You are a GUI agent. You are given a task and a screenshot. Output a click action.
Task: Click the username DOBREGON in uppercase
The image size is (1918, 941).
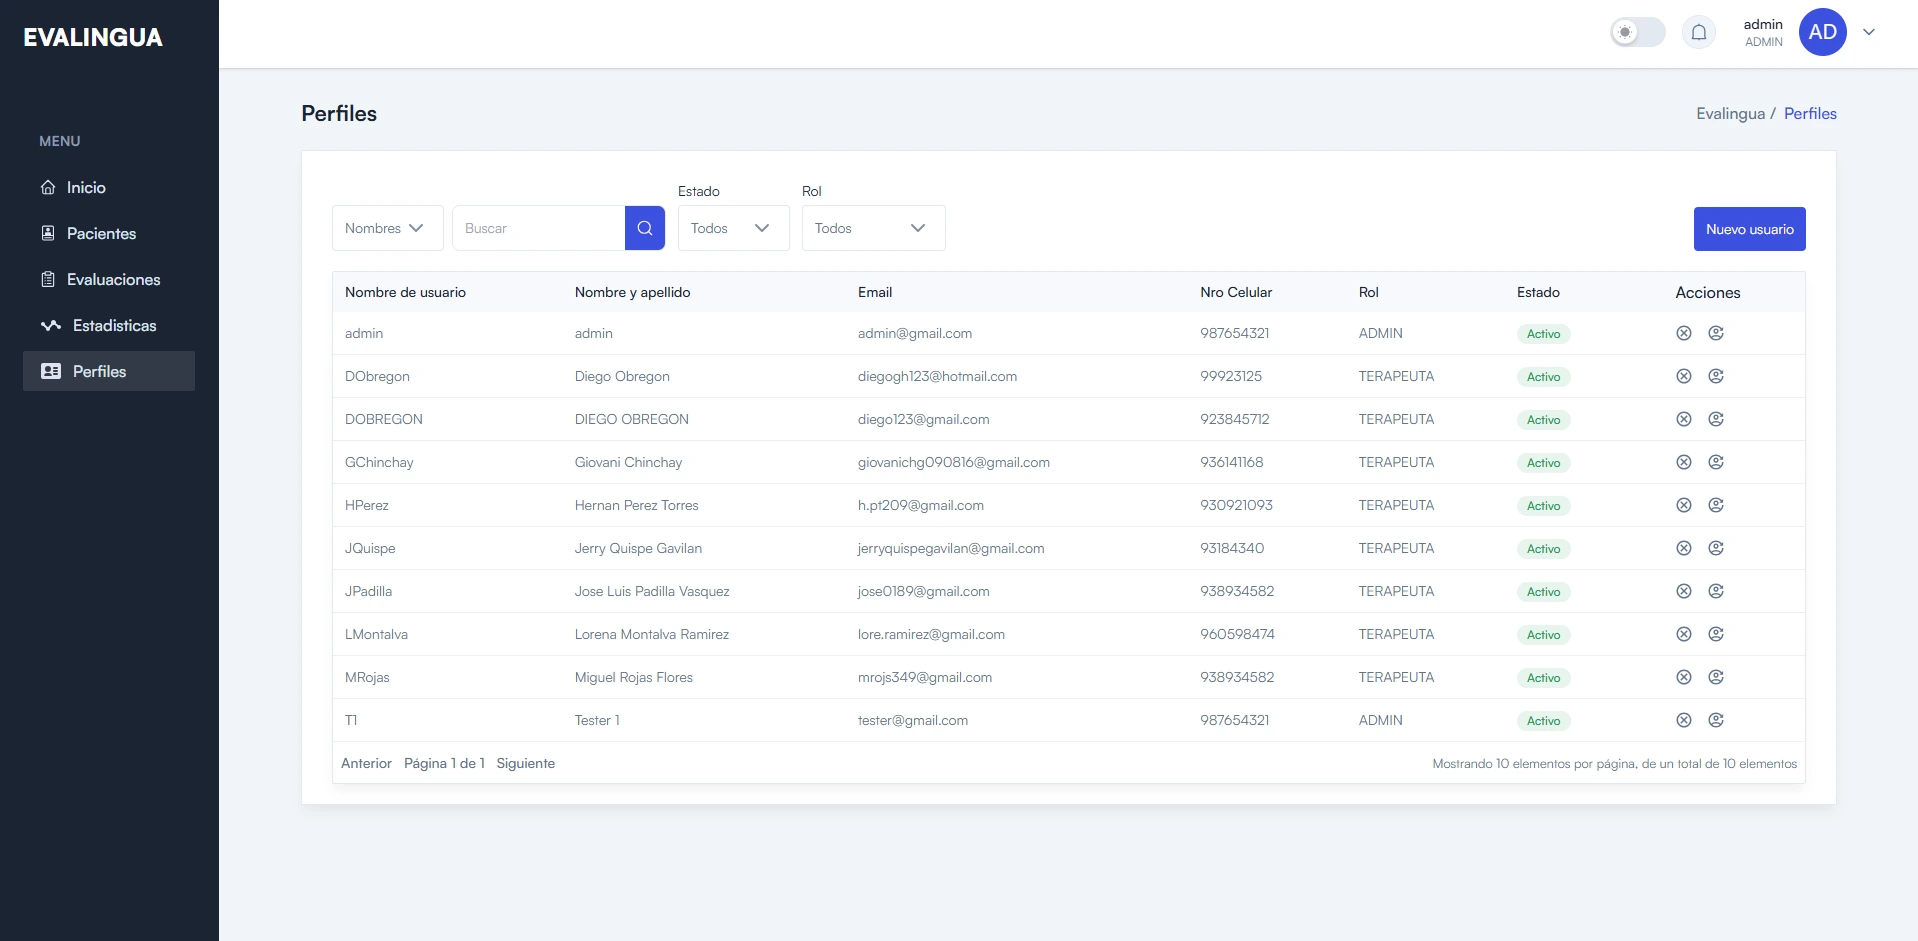384,419
